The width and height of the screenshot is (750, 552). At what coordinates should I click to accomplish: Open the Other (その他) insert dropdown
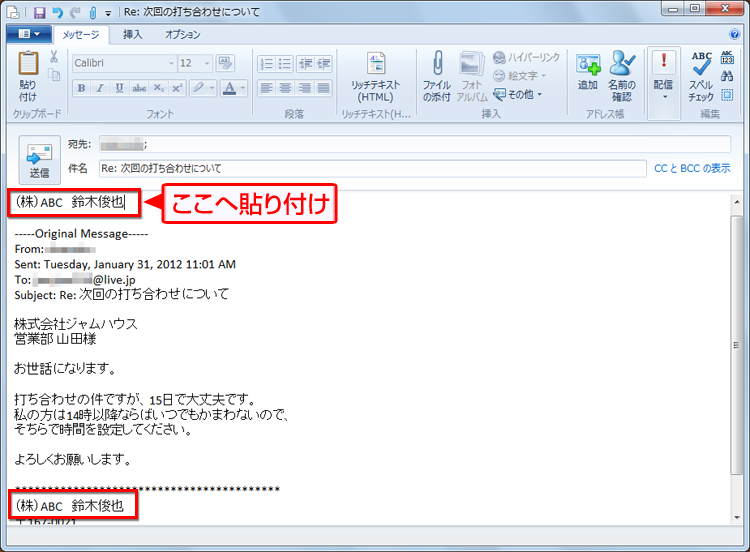[x=518, y=94]
